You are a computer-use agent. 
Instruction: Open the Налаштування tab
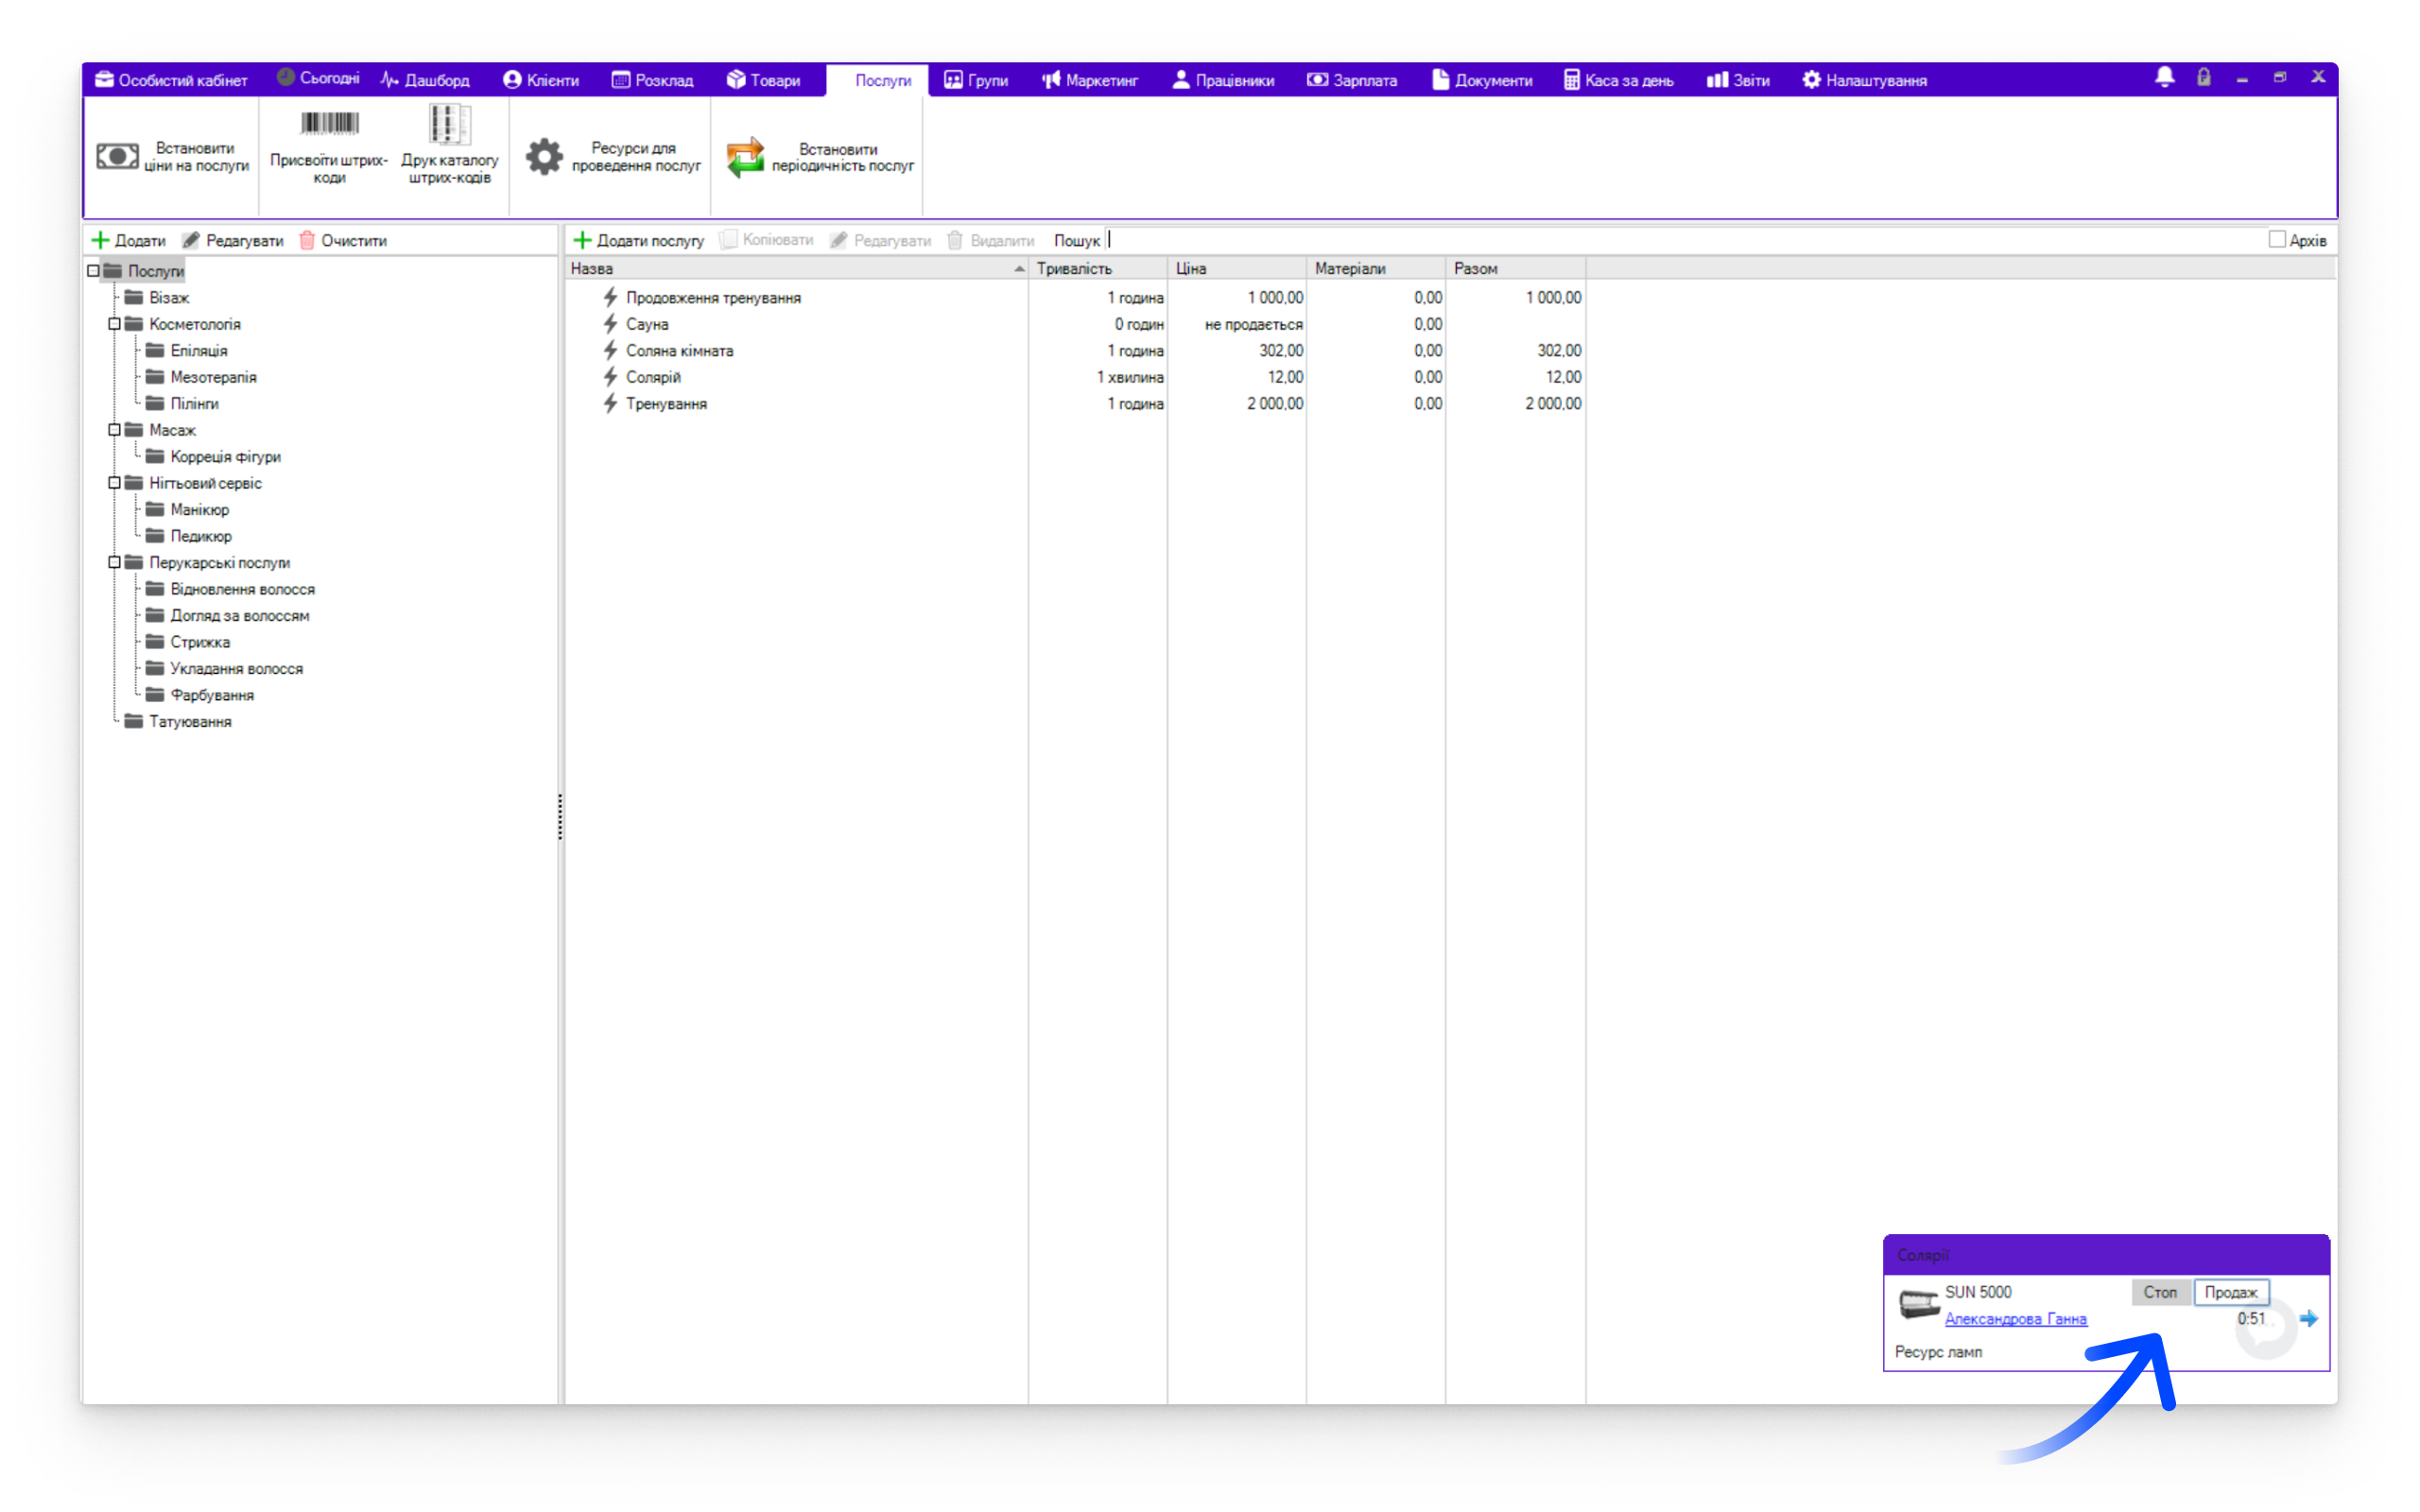1864,80
